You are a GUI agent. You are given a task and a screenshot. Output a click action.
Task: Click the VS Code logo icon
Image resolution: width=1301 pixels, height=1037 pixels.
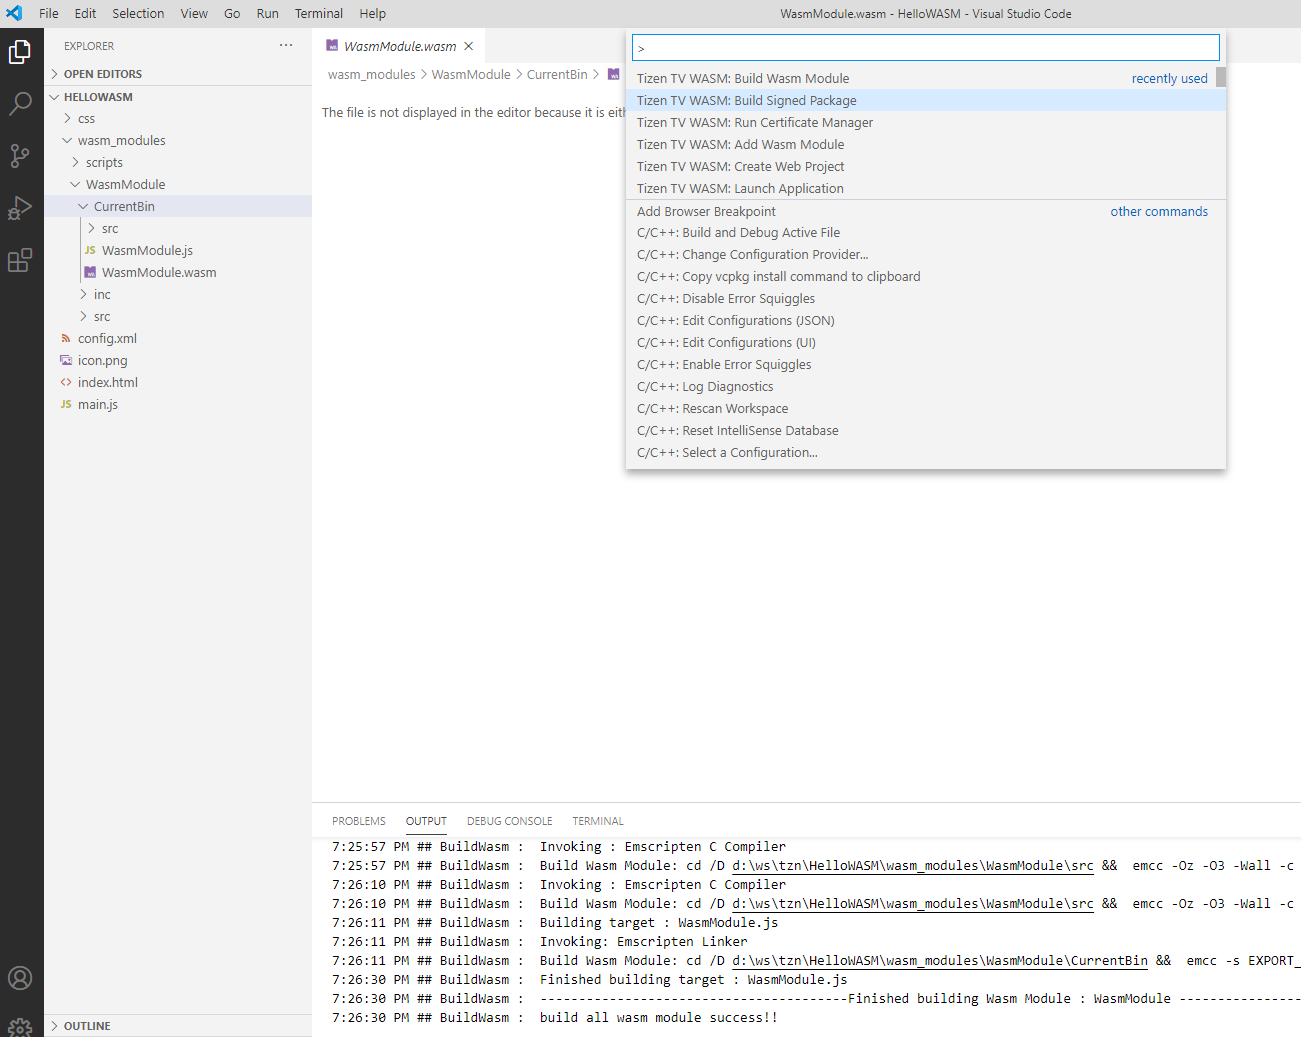(x=14, y=13)
